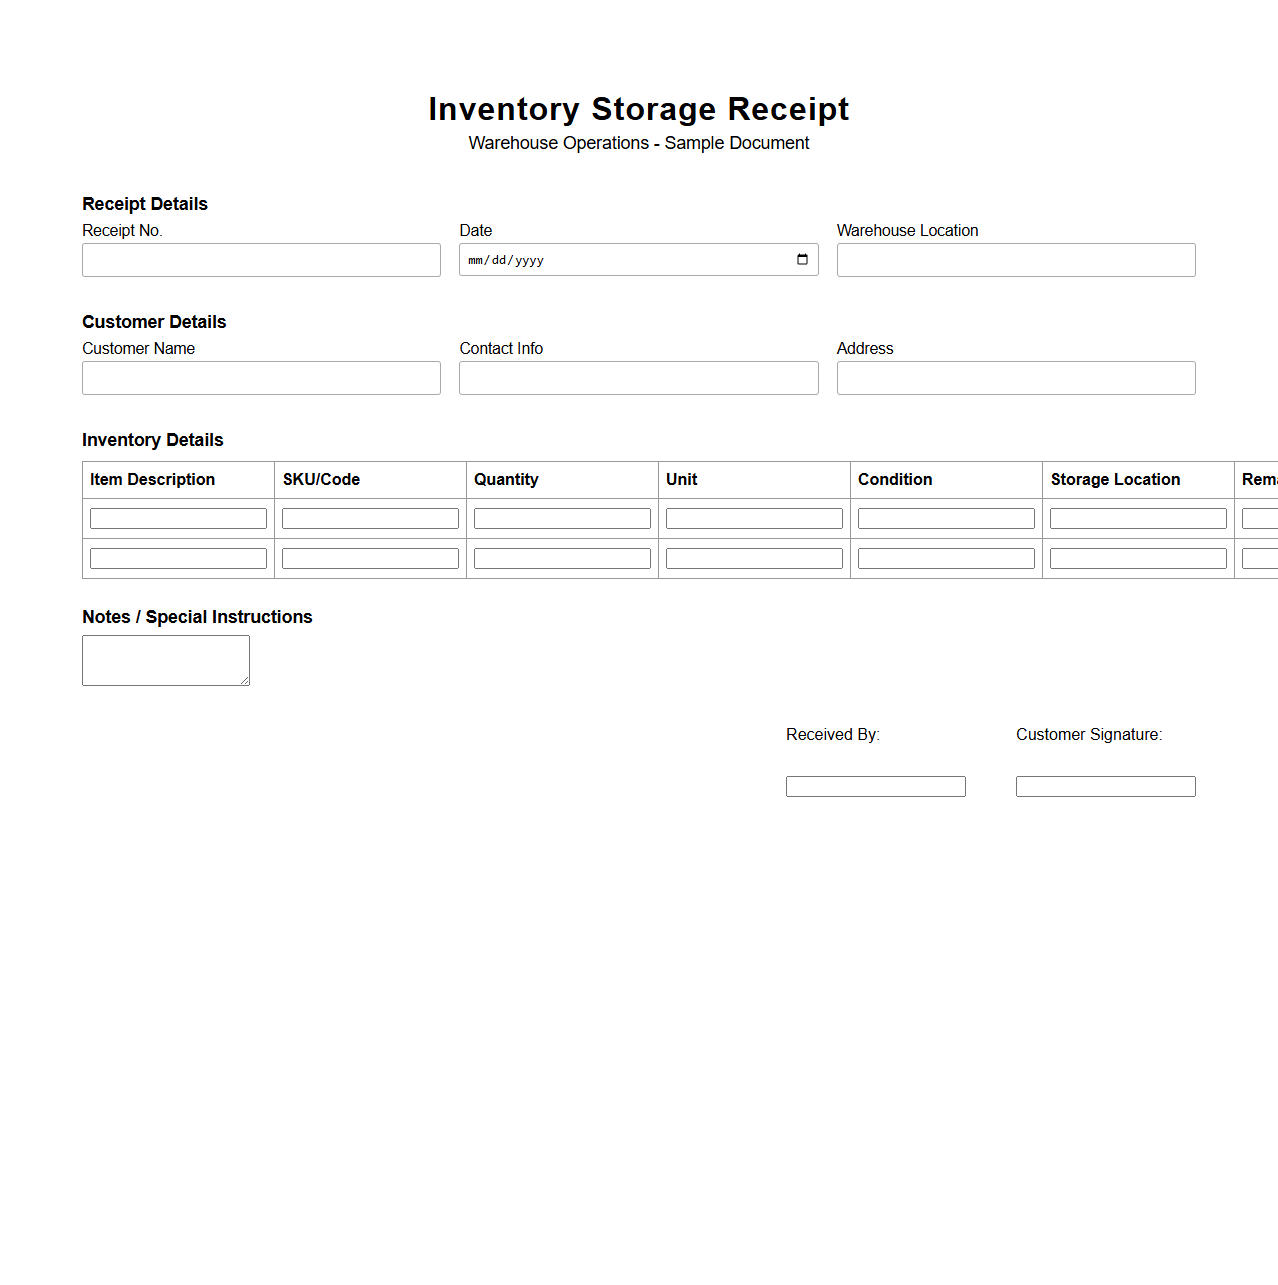Focus the Customer Name input

pos(261,378)
